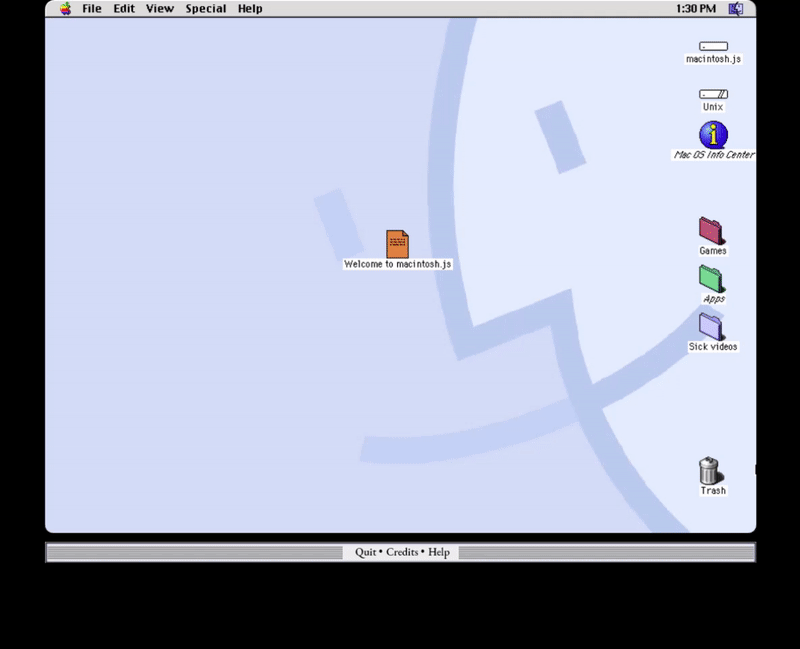Open the File menu
The width and height of the screenshot is (800, 649).
click(x=91, y=8)
